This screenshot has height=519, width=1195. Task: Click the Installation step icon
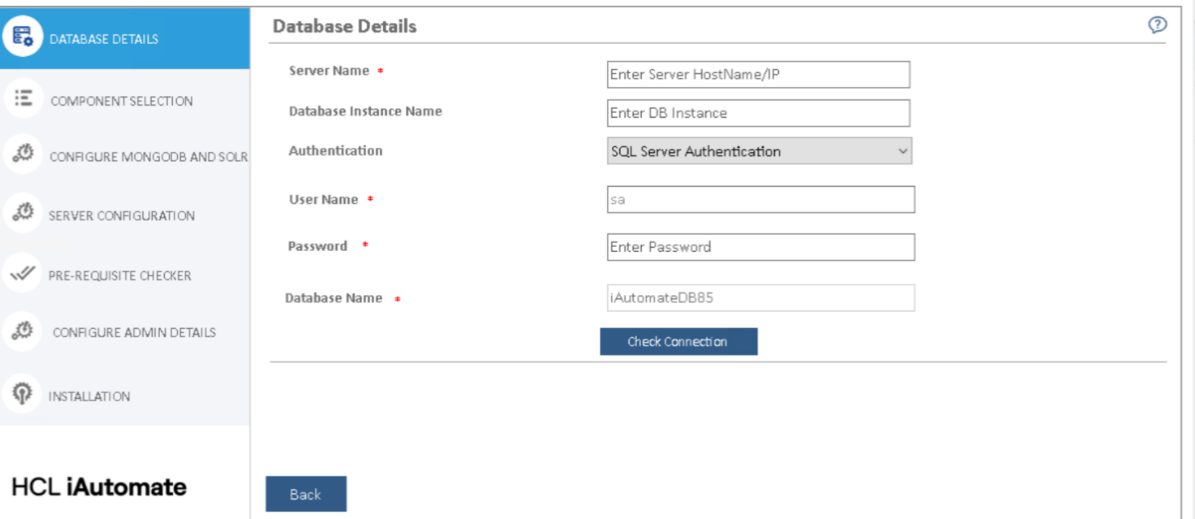[21, 393]
